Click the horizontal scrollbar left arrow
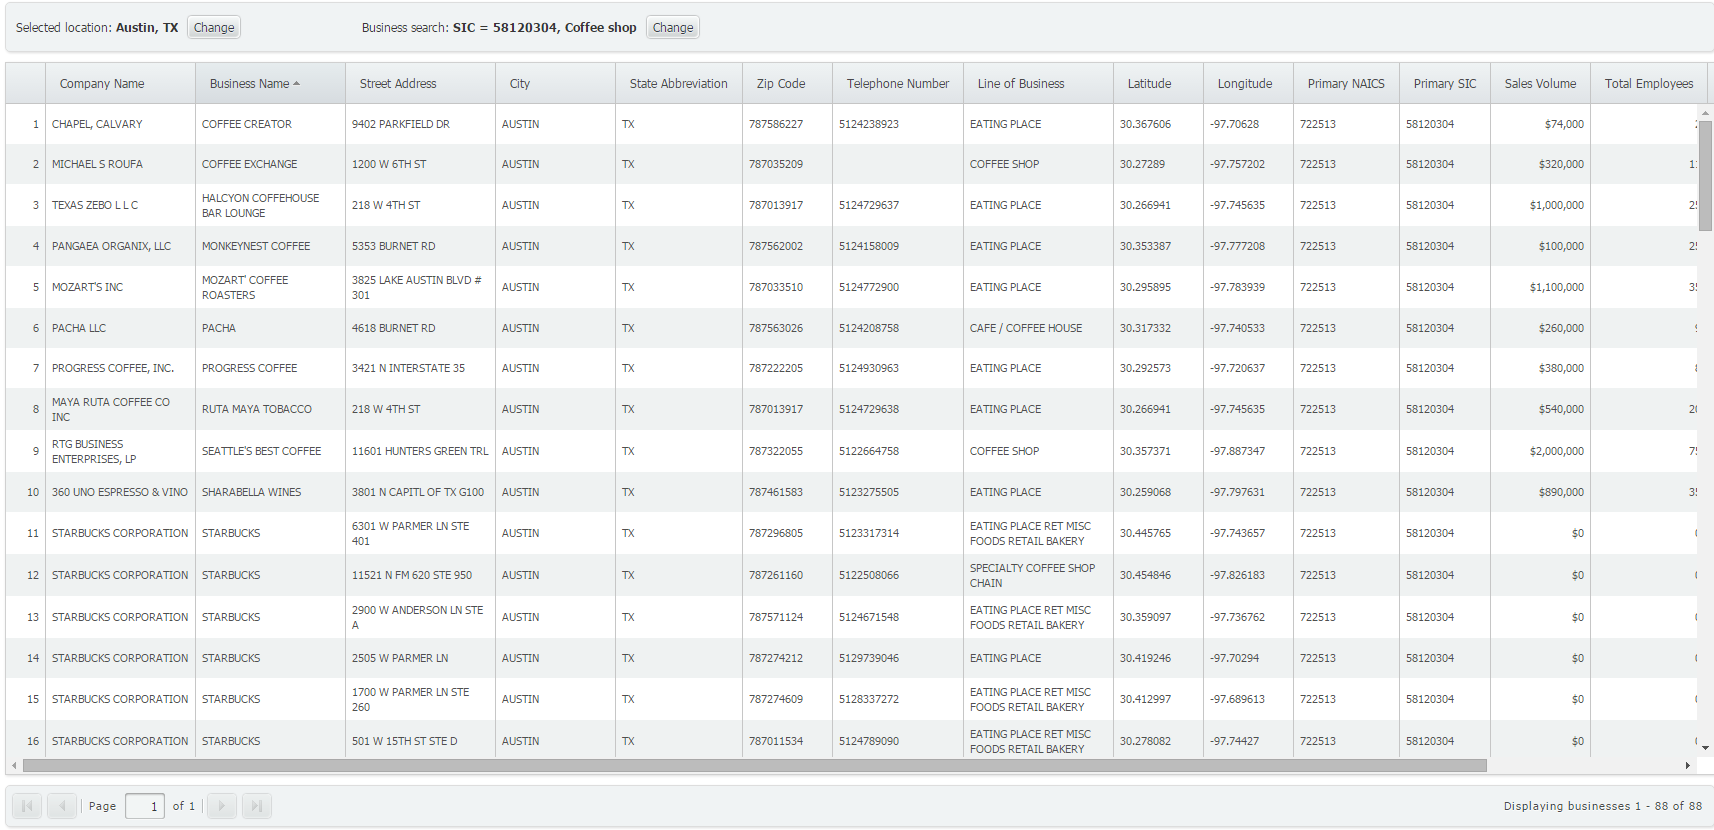This screenshot has height=830, width=1714. (14, 766)
